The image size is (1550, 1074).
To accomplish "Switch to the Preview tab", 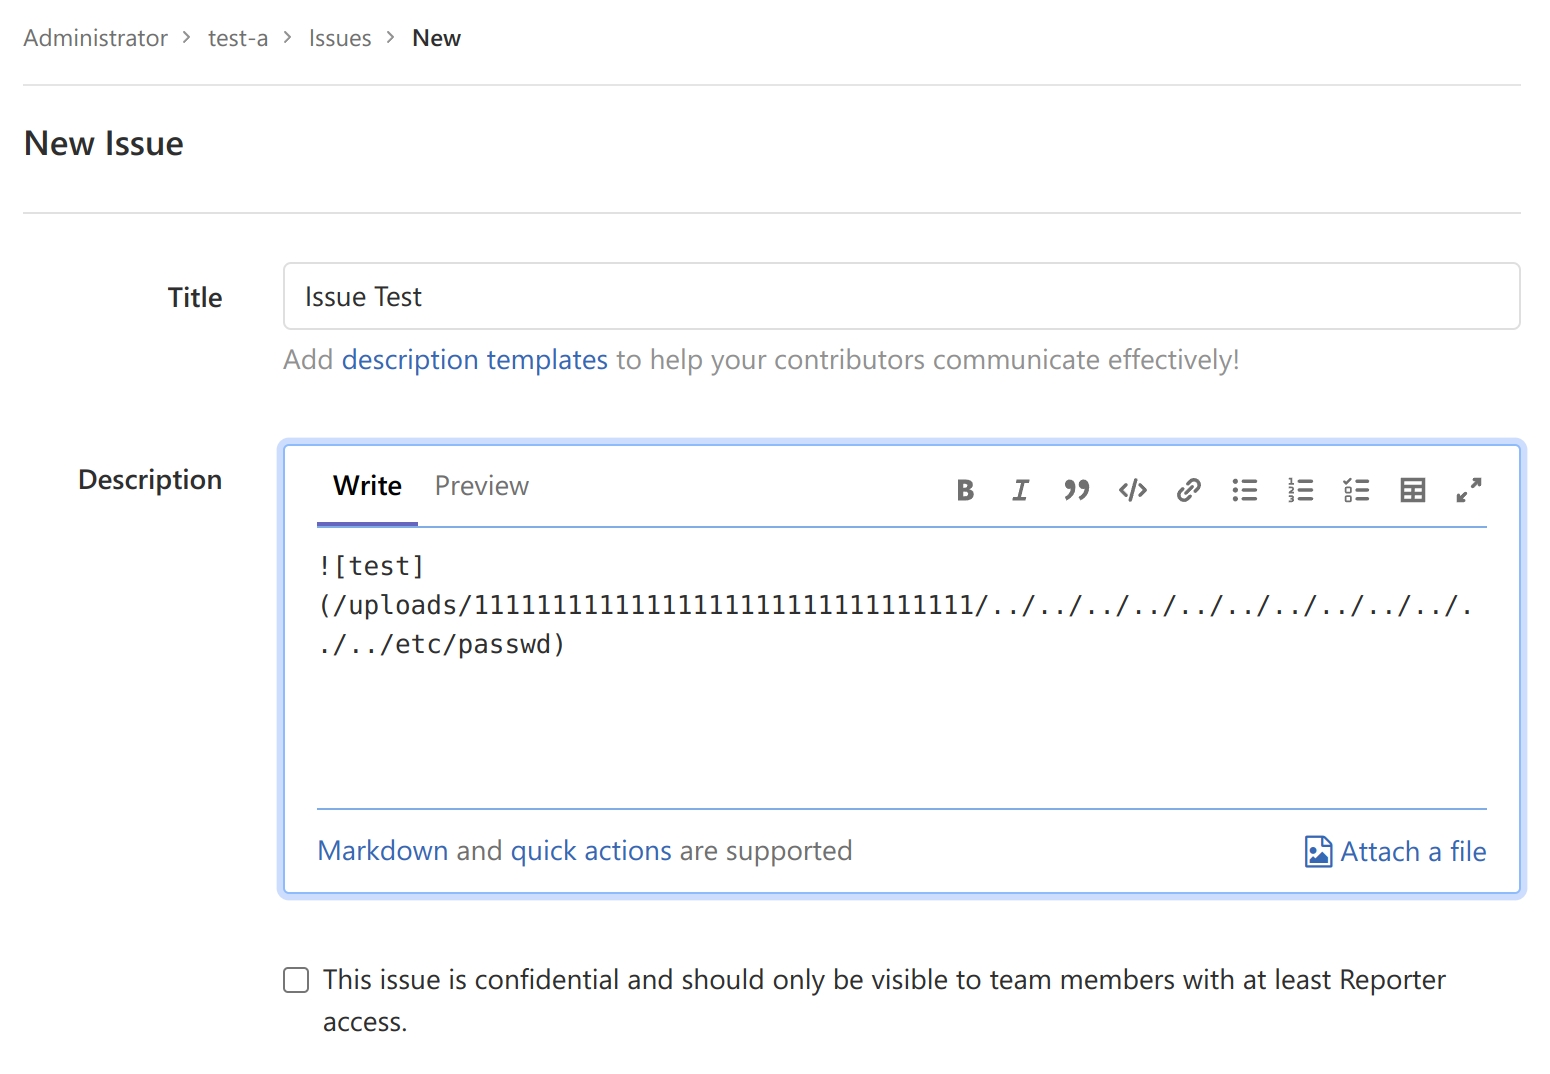I will [481, 486].
